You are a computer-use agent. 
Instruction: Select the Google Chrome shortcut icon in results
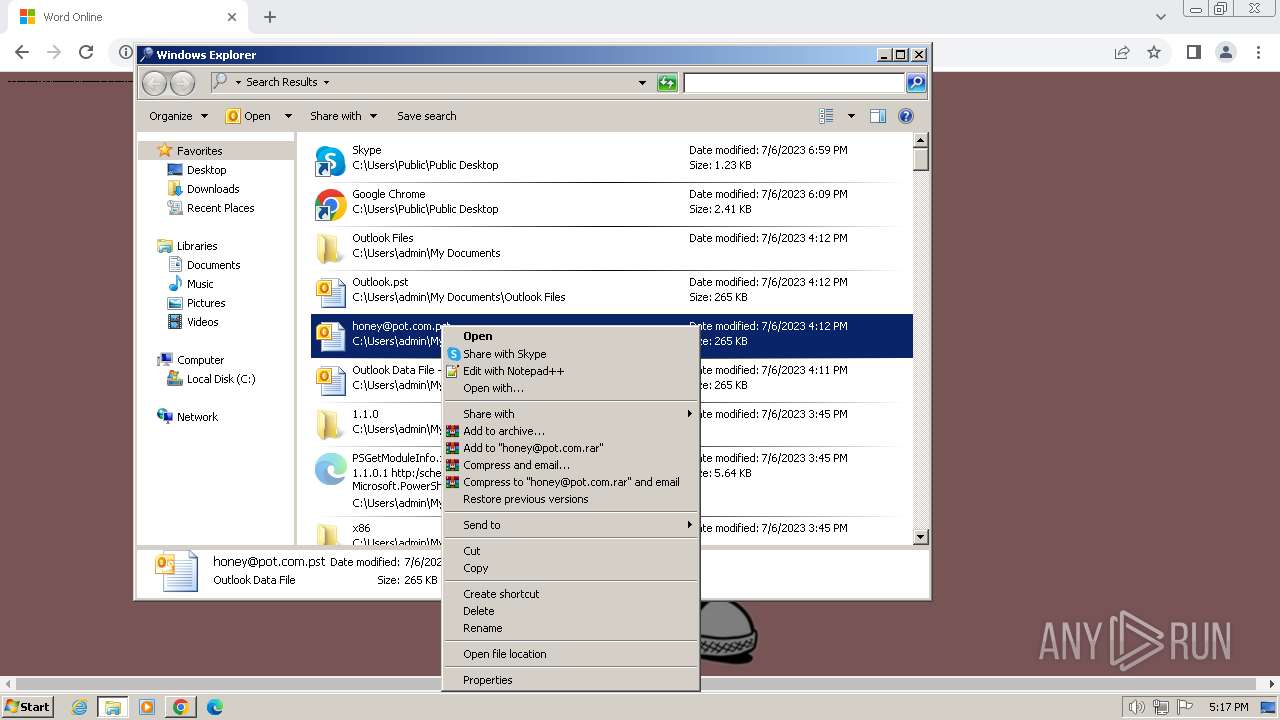point(331,205)
